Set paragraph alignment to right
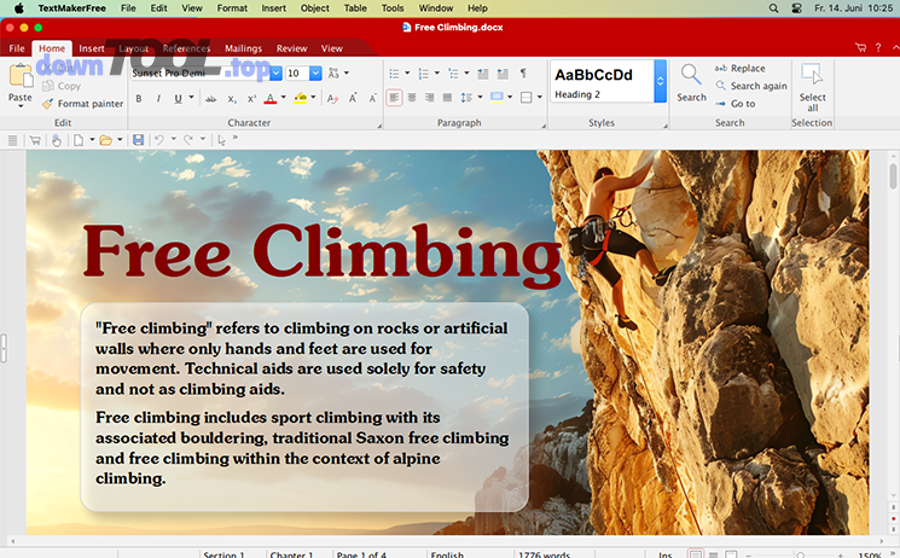Image resolution: width=900 pixels, height=558 pixels. pyautogui.click(x=429, y=98)
